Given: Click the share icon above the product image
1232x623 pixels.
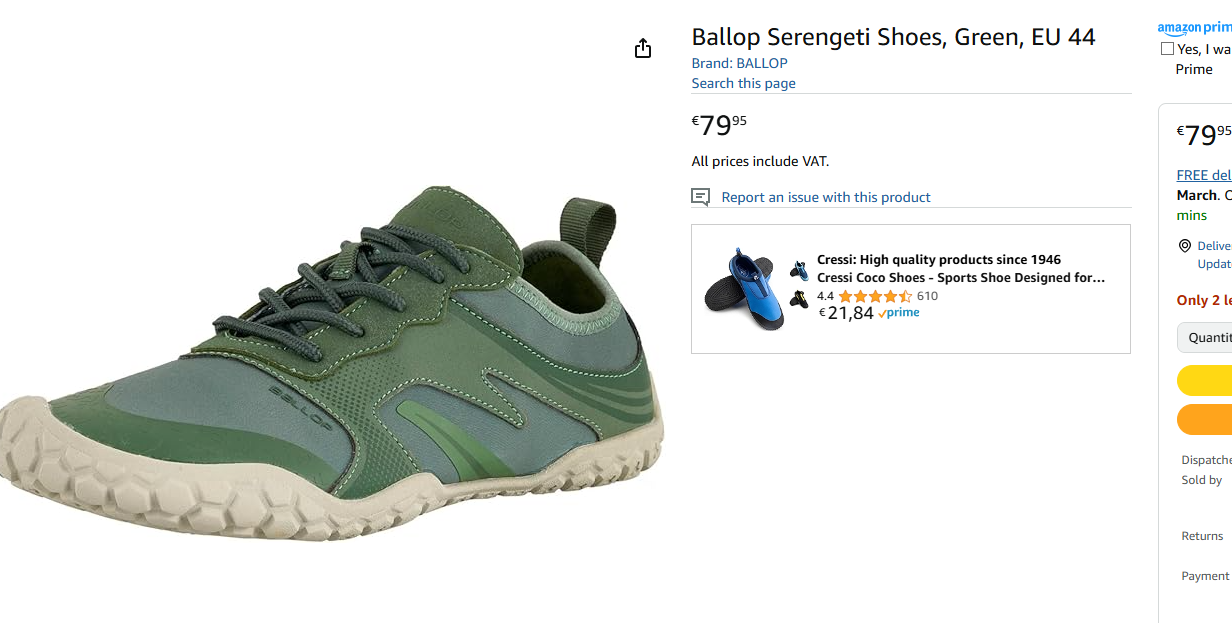Looking at the screenshot, I should coord(643,49).
